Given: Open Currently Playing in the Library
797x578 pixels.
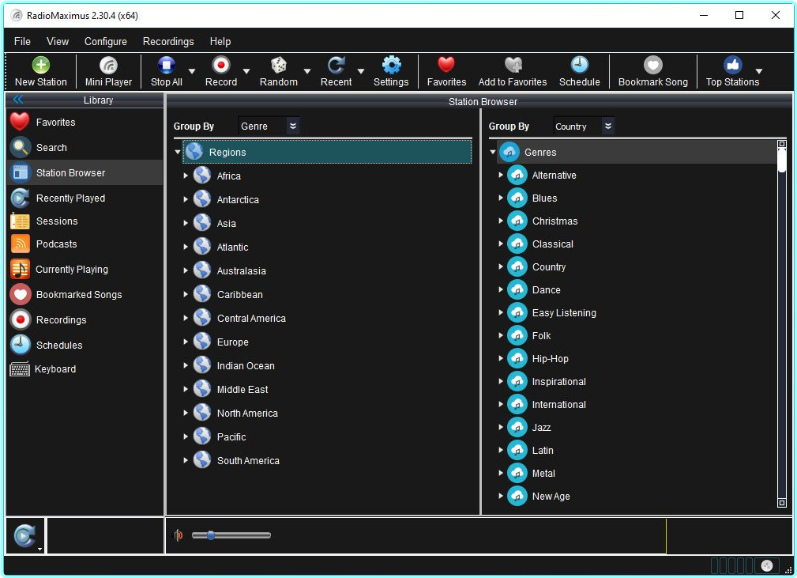Looking at the screenshot, I should [84, 269].
